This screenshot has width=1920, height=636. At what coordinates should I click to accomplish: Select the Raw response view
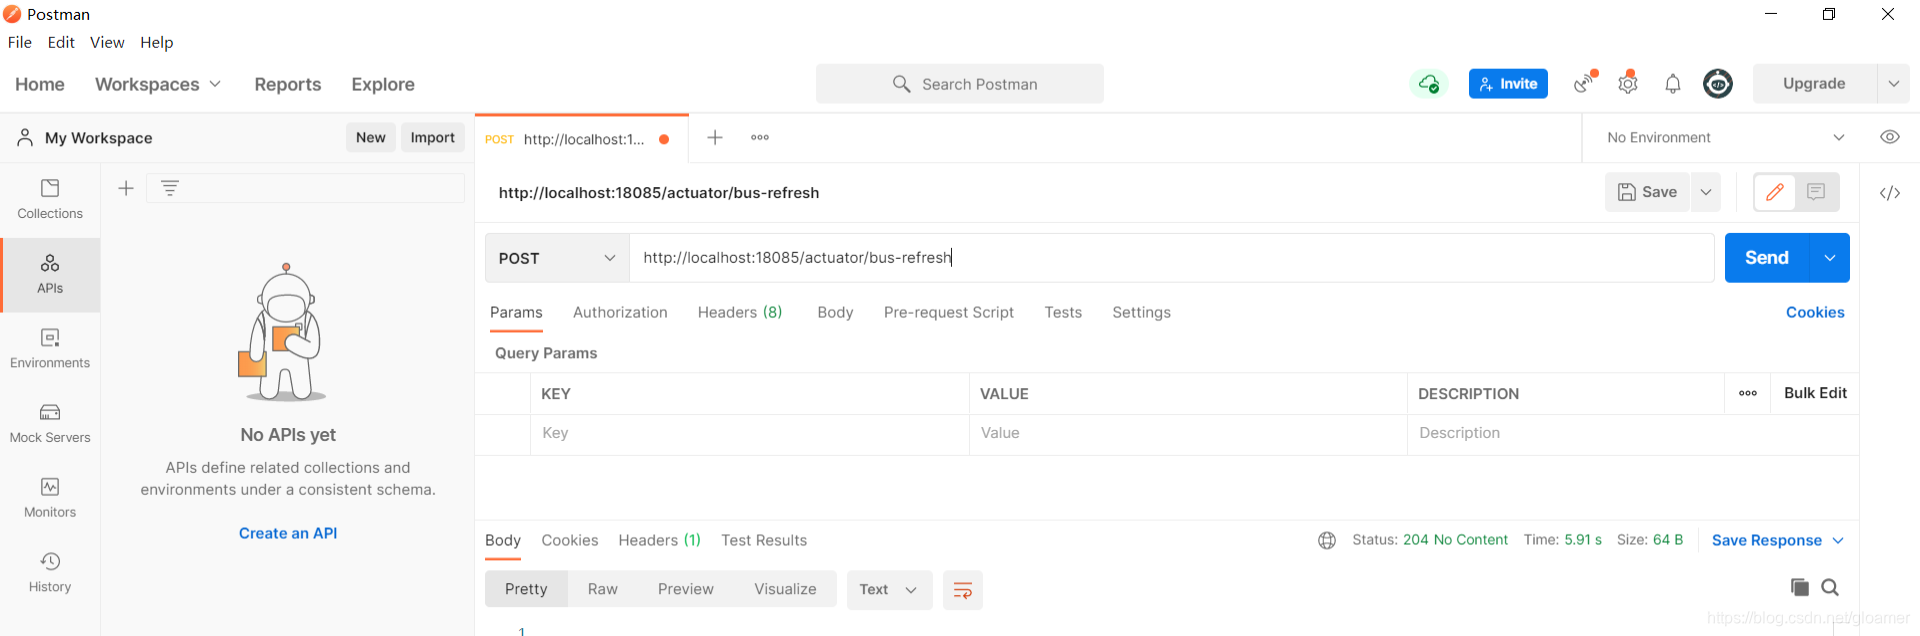coord(602,590)
